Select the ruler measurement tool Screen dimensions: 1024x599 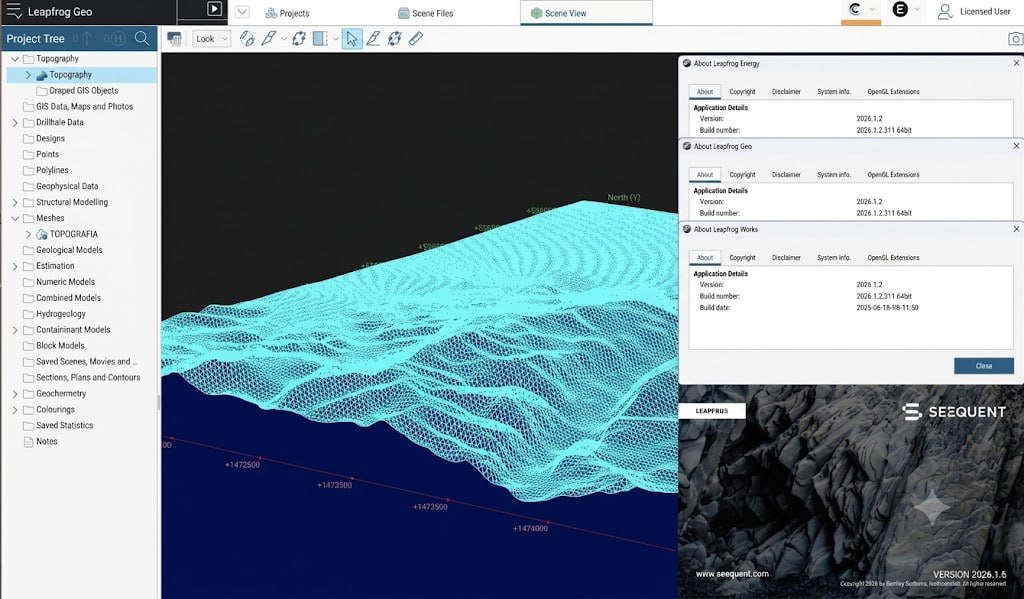point(416,39)
